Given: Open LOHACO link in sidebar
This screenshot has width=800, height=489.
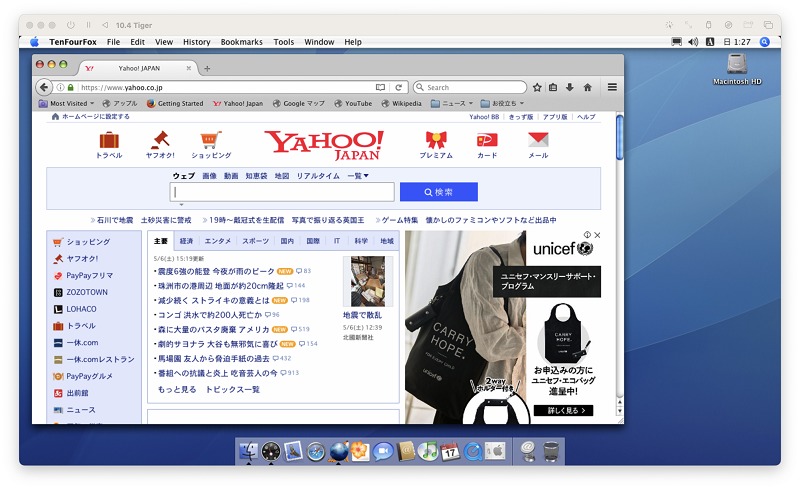Looking at the screenshot, I should point(81,309).
